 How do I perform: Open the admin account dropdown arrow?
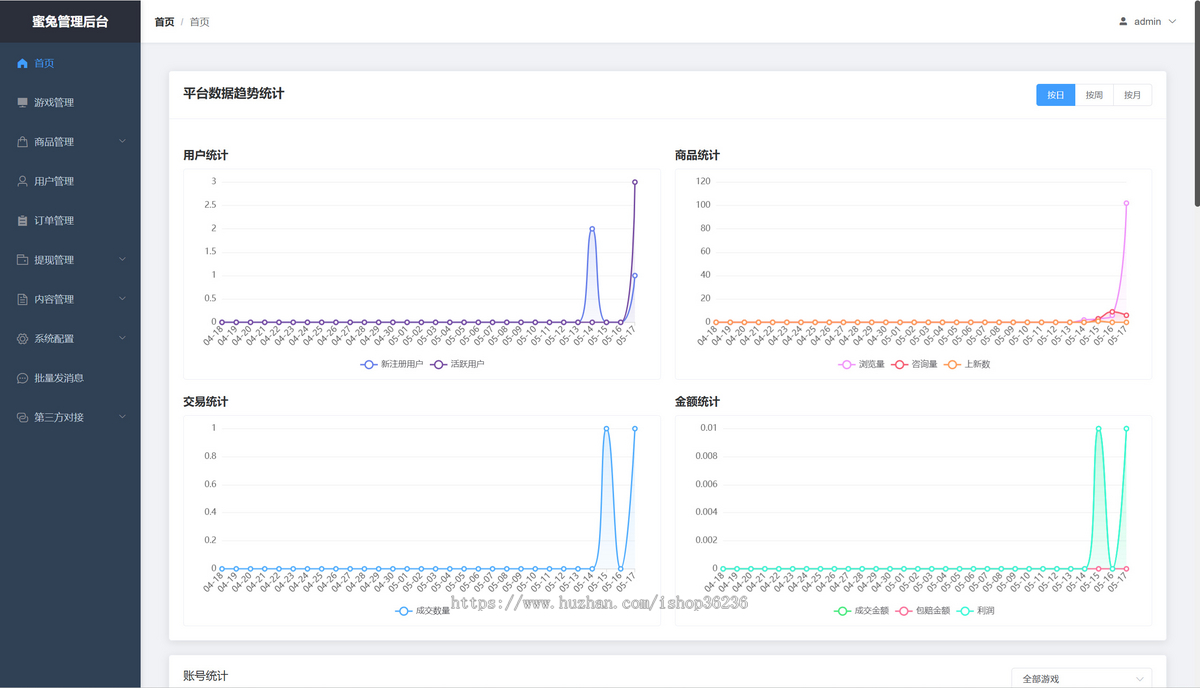[1172, 21]
